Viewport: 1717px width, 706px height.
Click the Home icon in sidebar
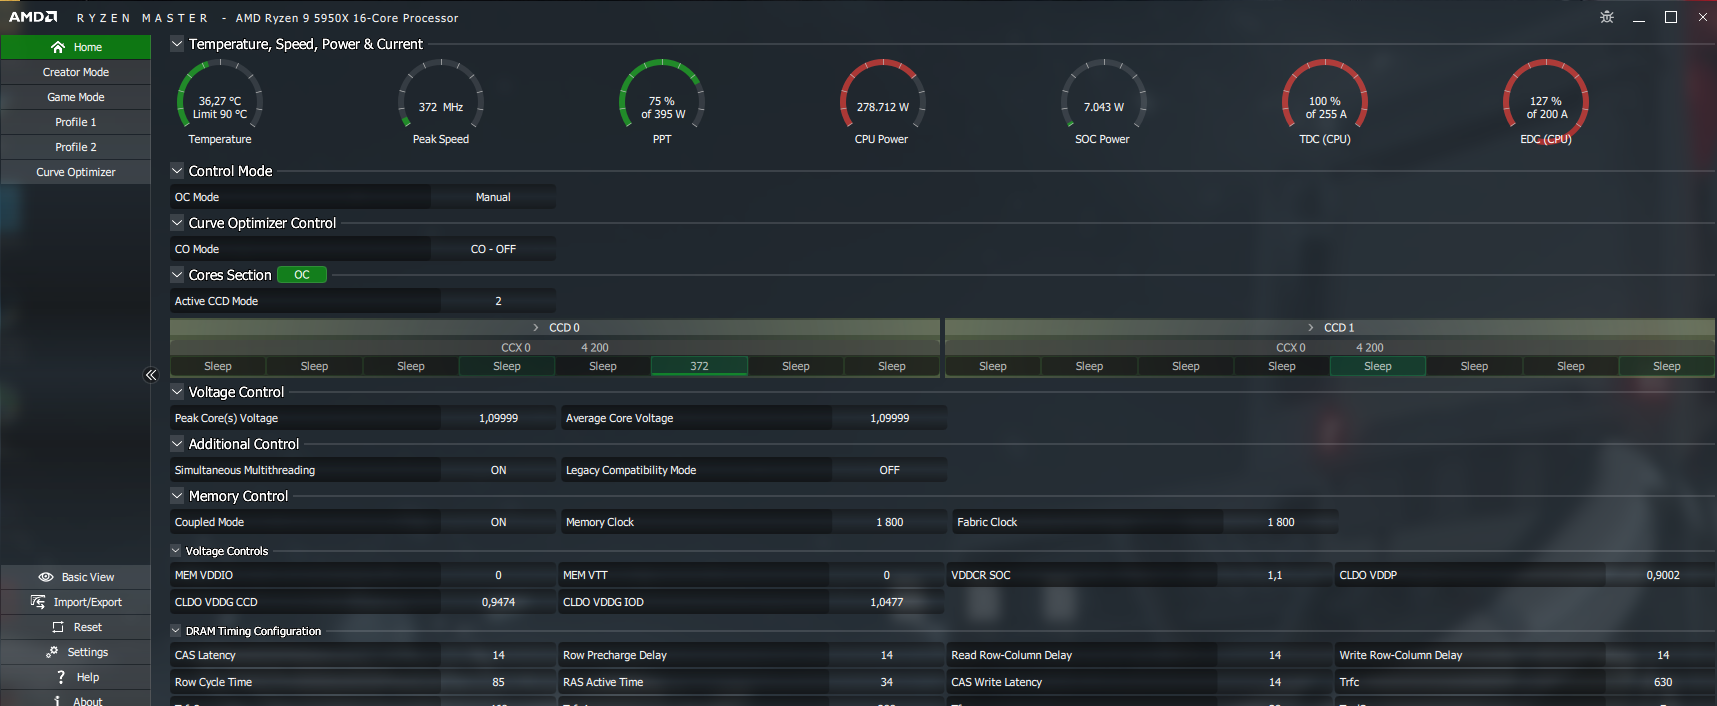[58, 47]
